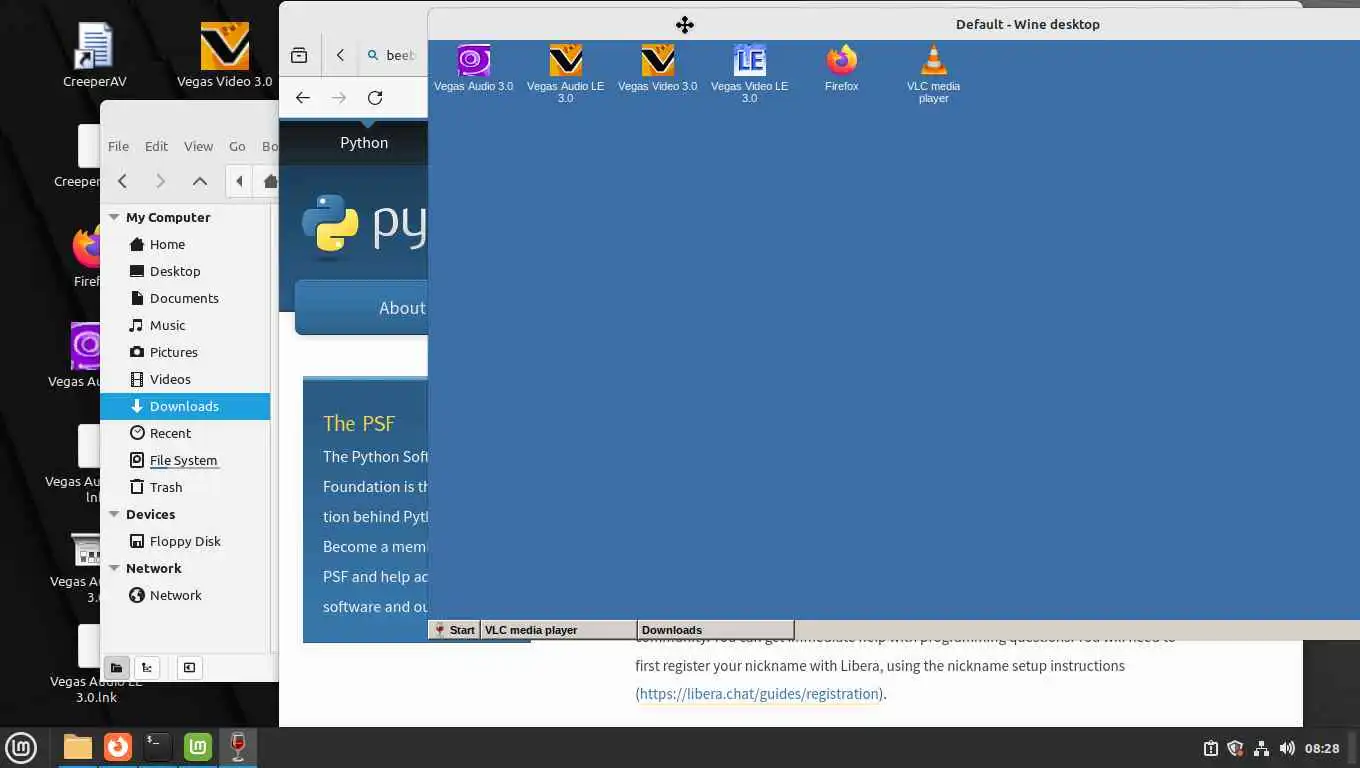This screenshot has height=768, width=1360.
Task: Show places view in sidebar footer
Action: 116,667
